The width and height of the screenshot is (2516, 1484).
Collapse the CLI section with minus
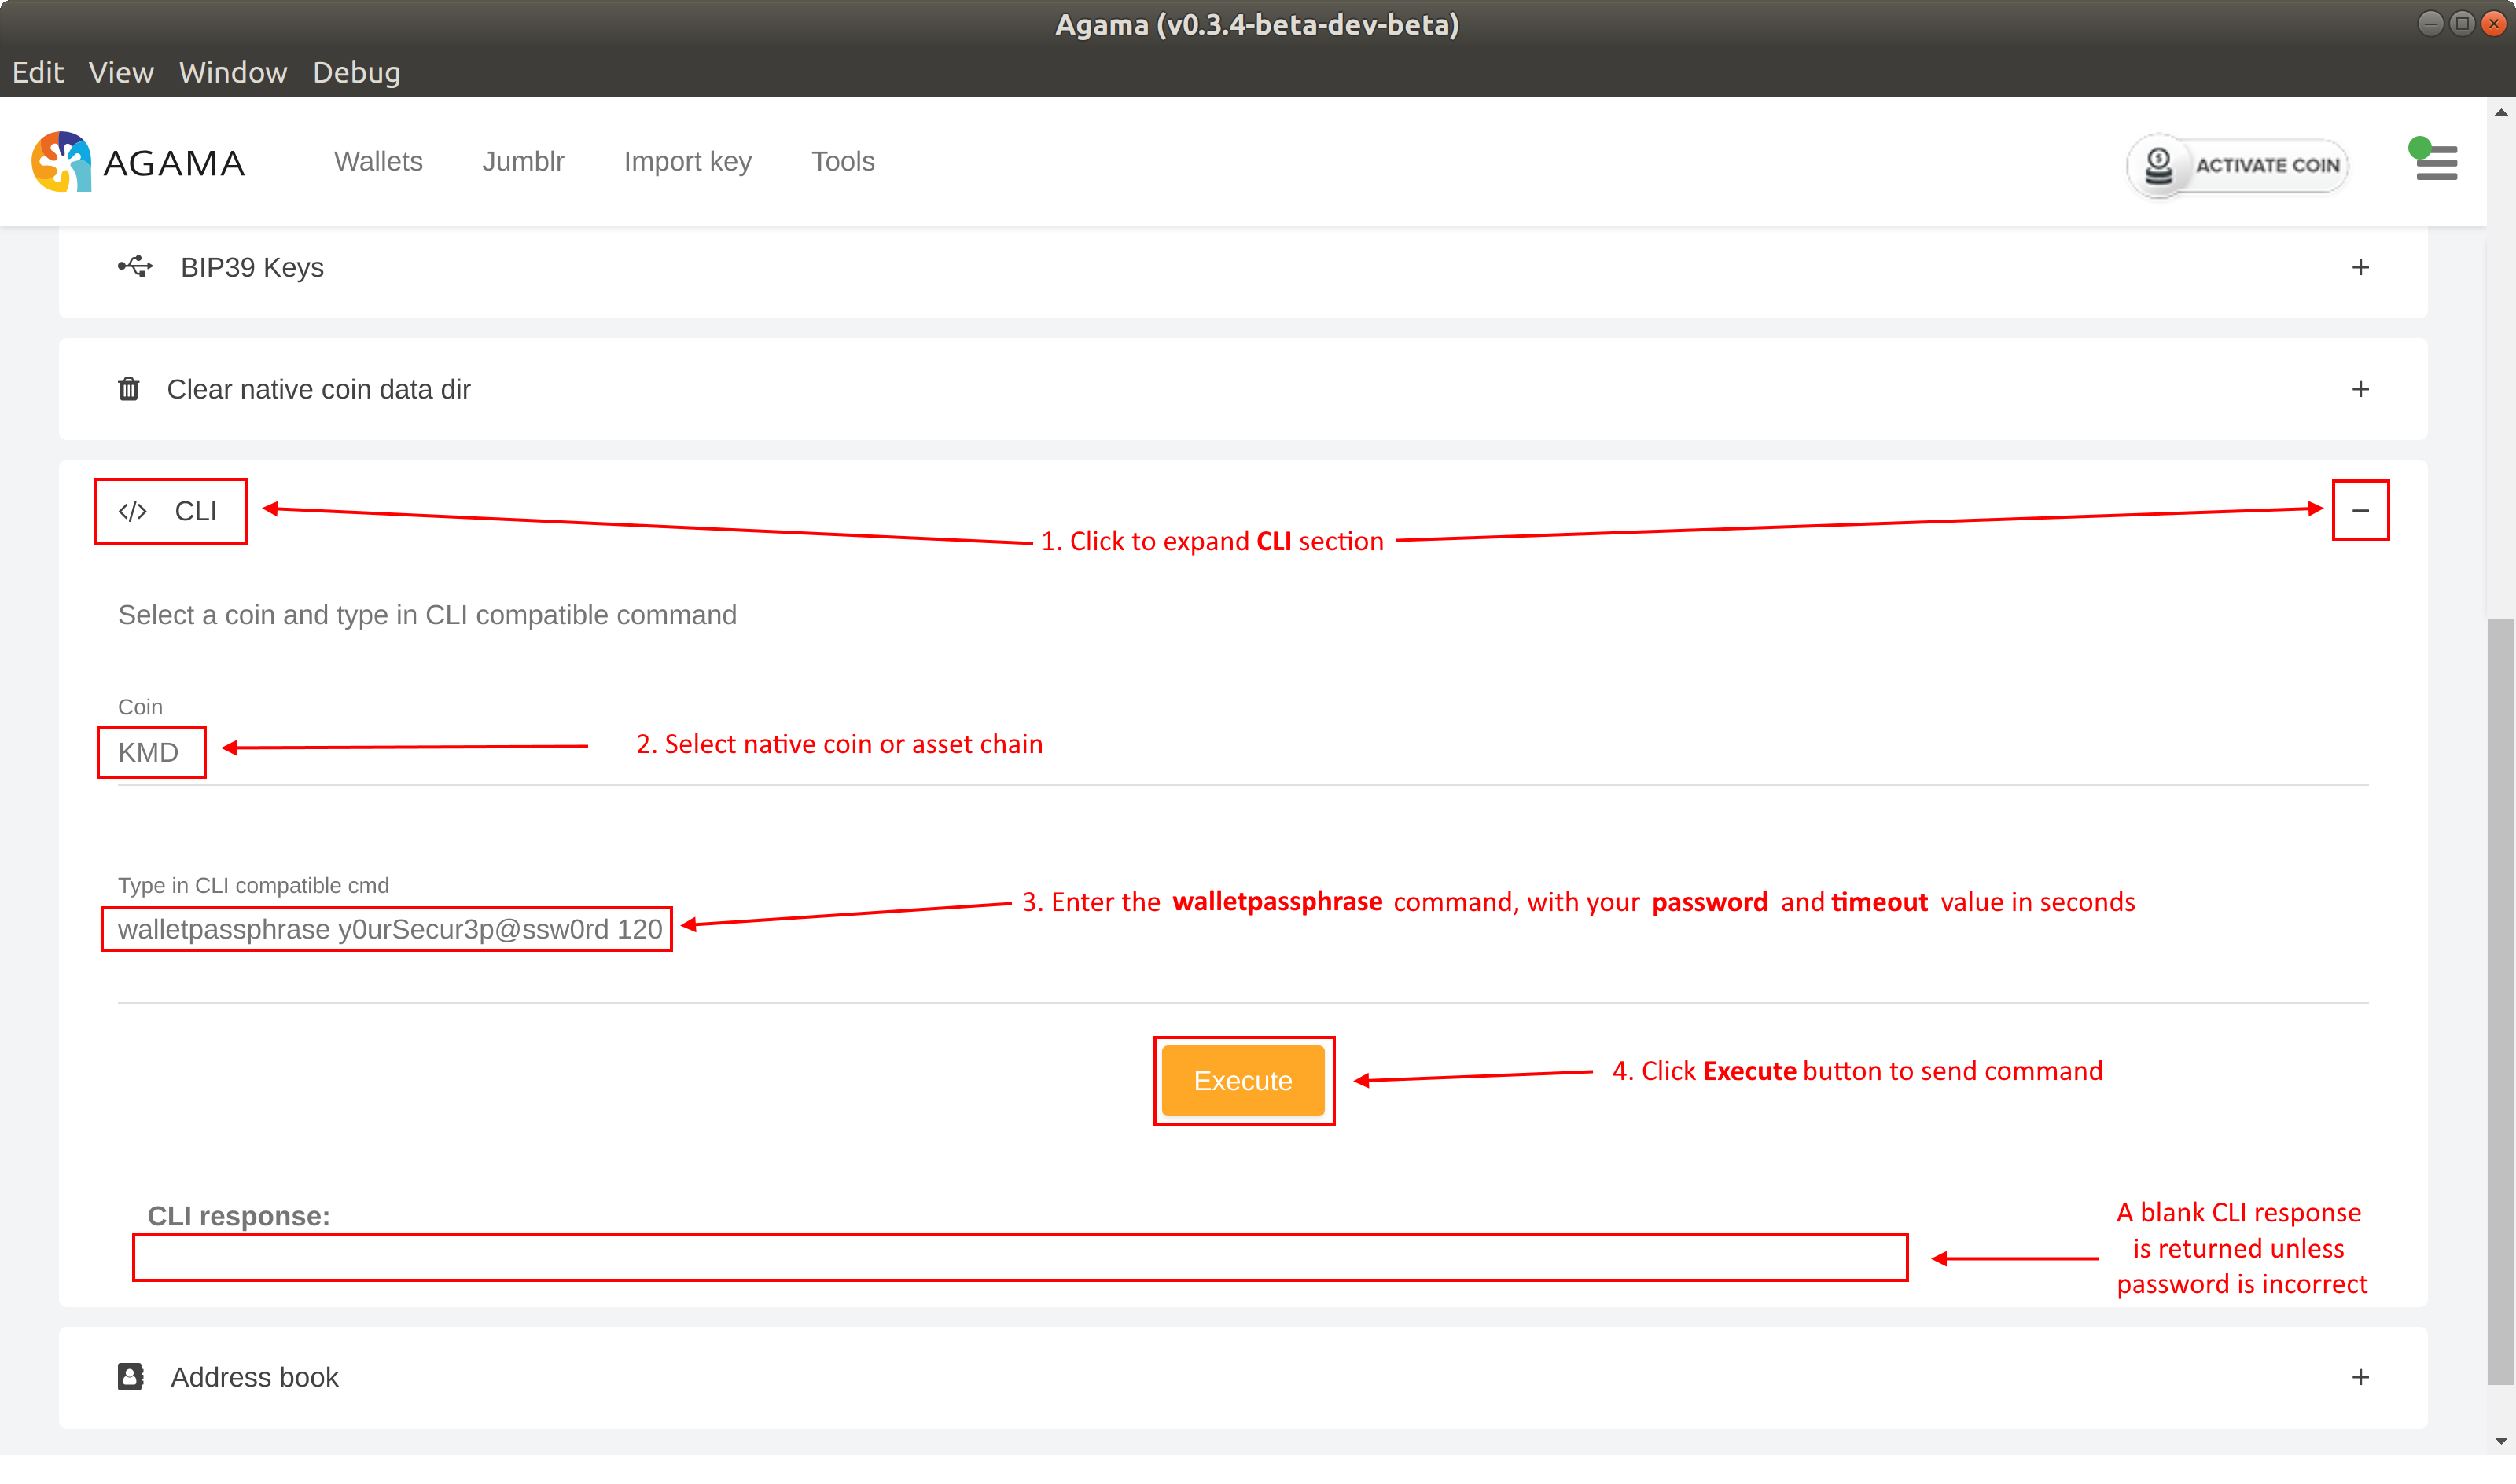[x=2360, y=511]
